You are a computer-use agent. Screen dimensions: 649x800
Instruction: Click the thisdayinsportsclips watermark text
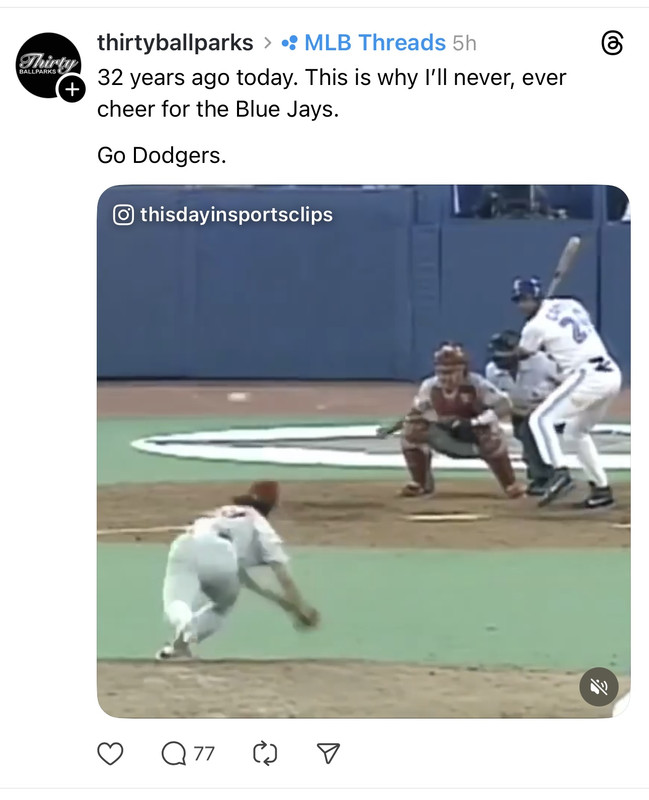tap(236, 215)
